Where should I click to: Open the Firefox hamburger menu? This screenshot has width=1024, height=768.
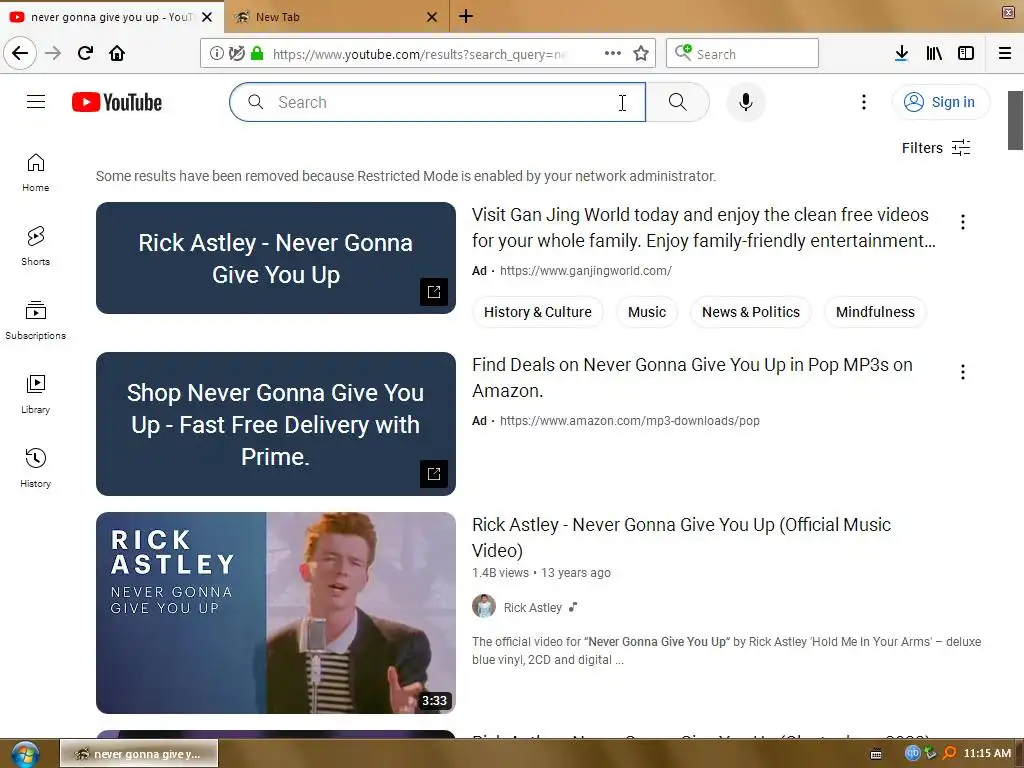pos(1004,54)
